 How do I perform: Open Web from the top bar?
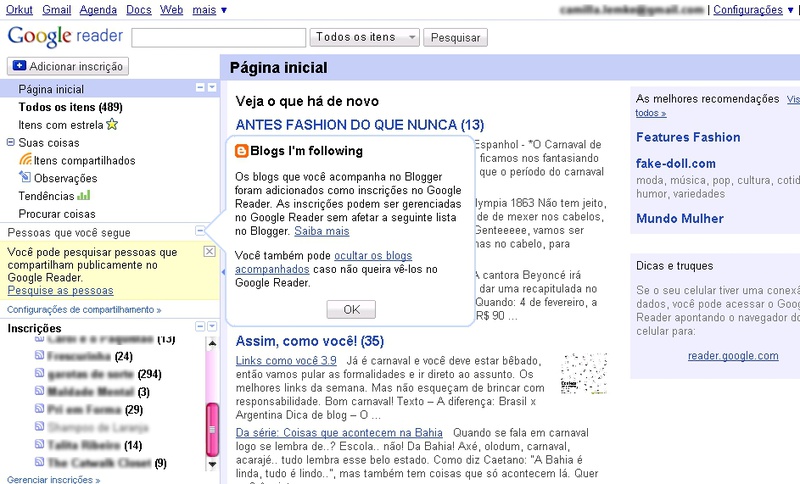tap(171, 10)
